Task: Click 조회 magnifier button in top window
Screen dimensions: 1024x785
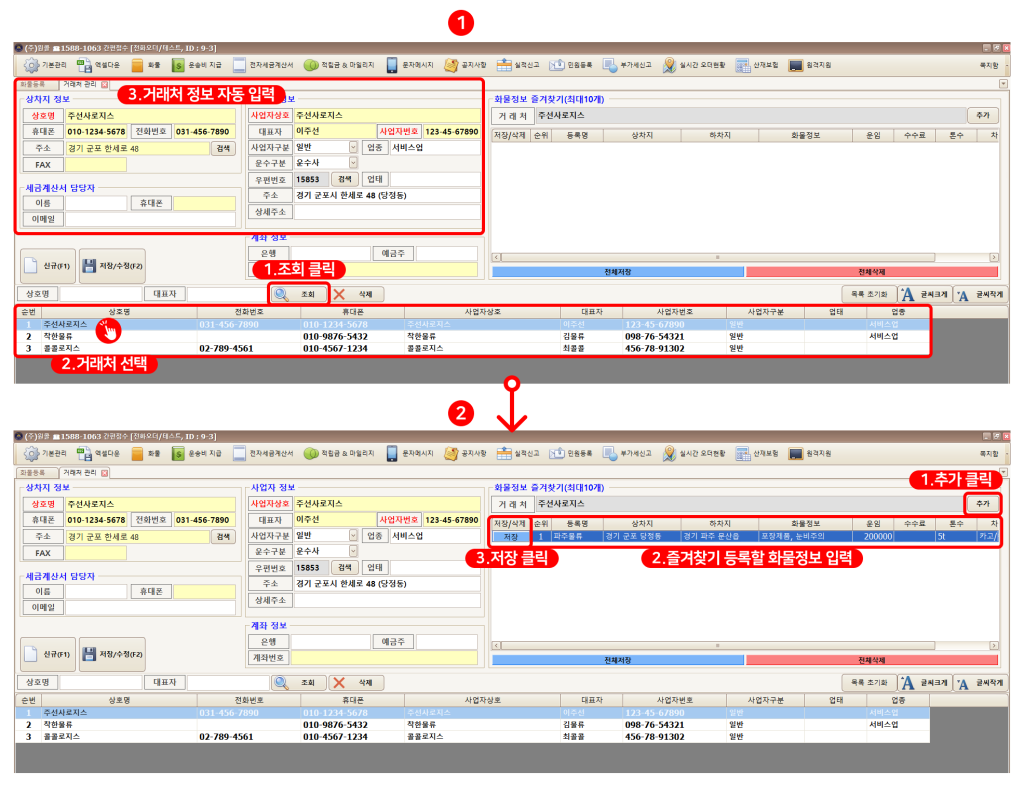Action: [x=298, y=294]
